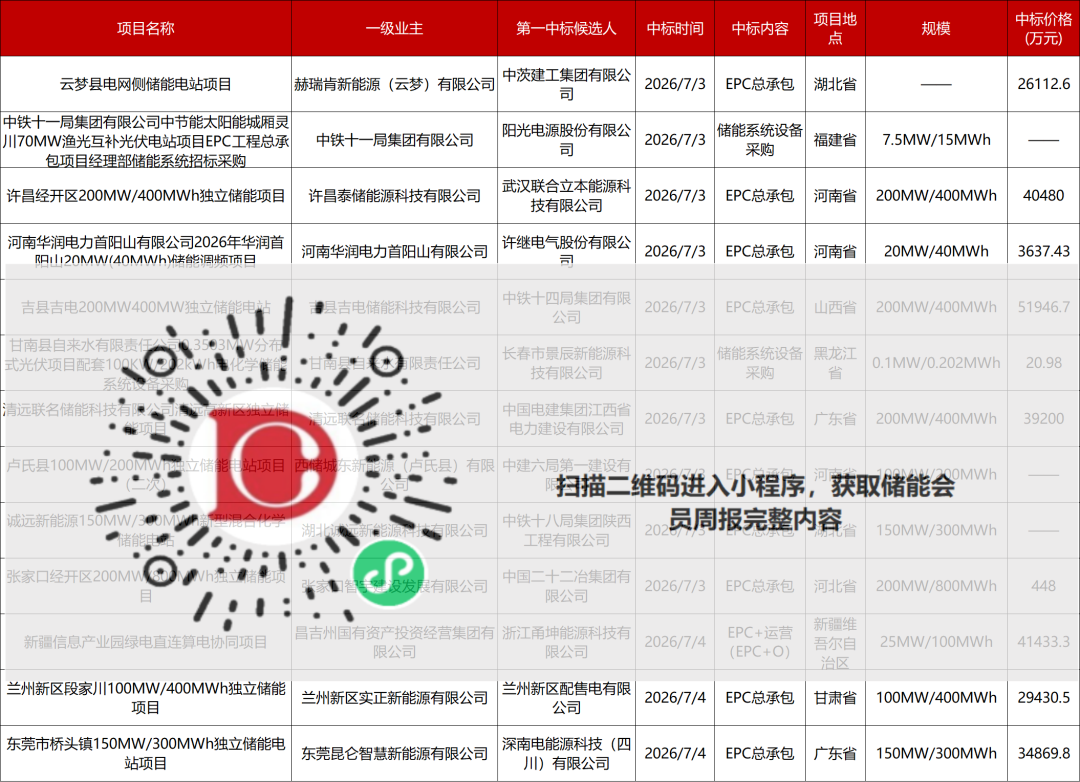The image size is (1080, 782).
Task: Select '深南电能源科技（四川）有限公司' cell
Action: click(566, 754)
